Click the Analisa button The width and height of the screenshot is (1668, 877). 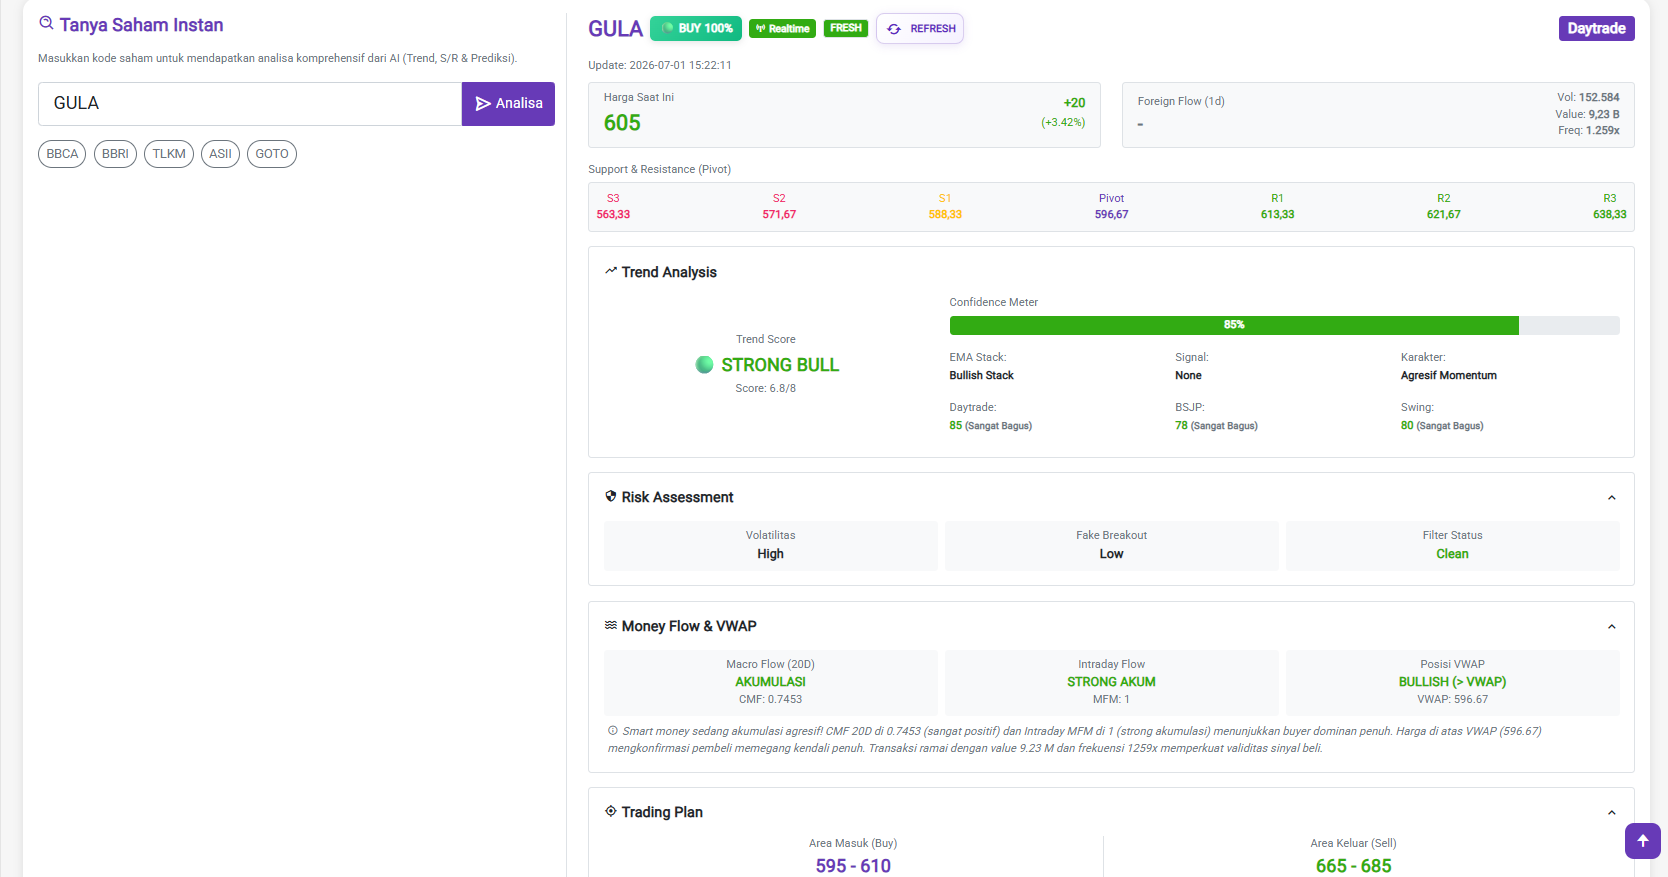point(508,104)
